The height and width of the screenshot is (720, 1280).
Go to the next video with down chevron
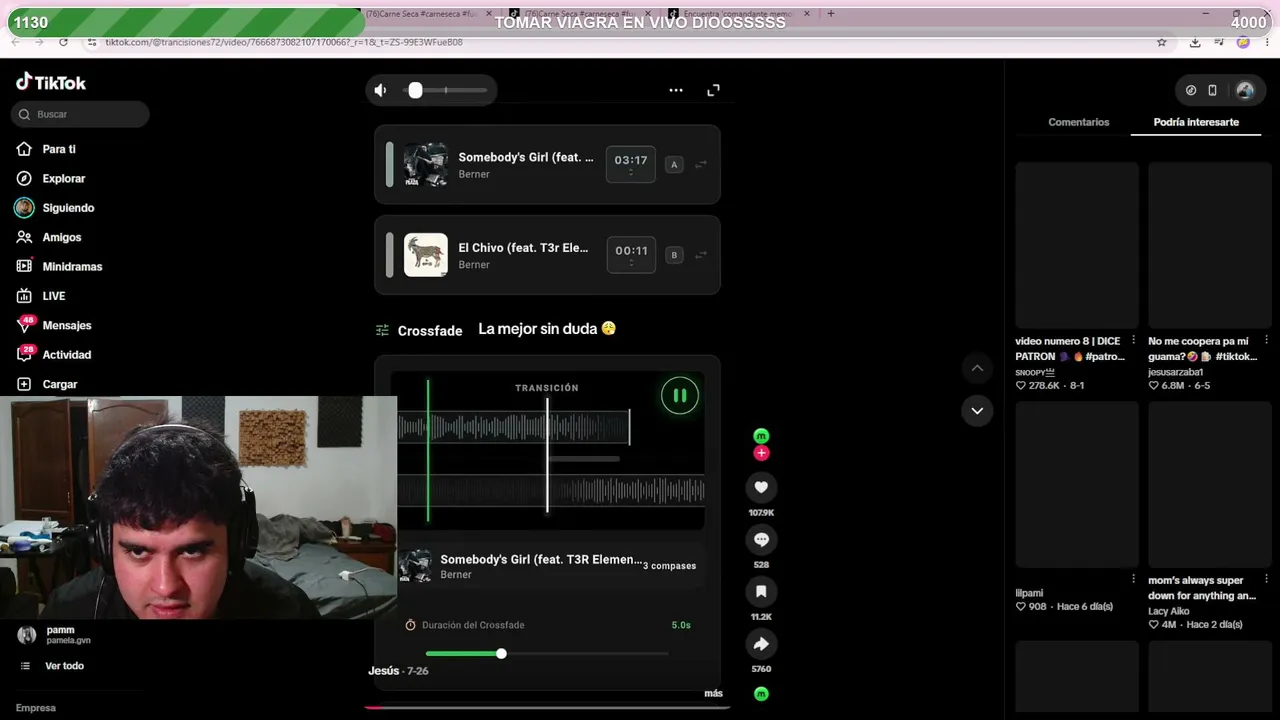(977, 410)
